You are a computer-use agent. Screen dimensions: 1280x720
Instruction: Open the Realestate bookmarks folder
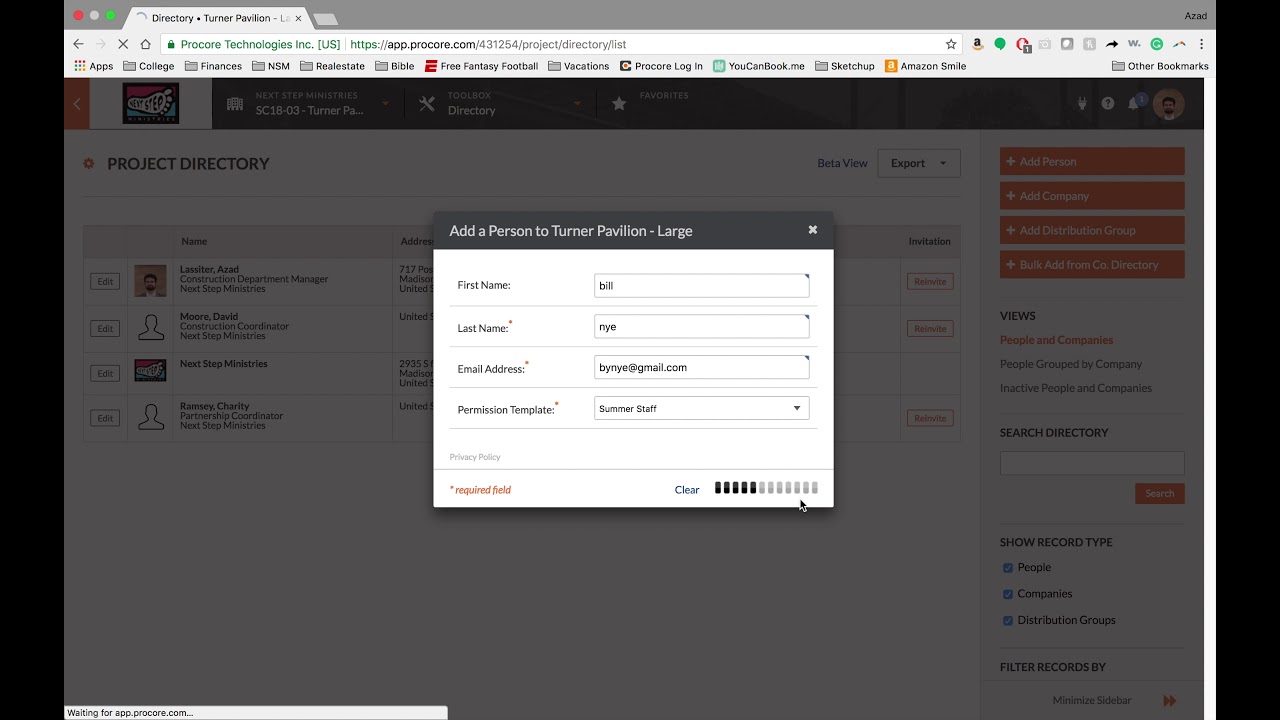tap(333, 66)
